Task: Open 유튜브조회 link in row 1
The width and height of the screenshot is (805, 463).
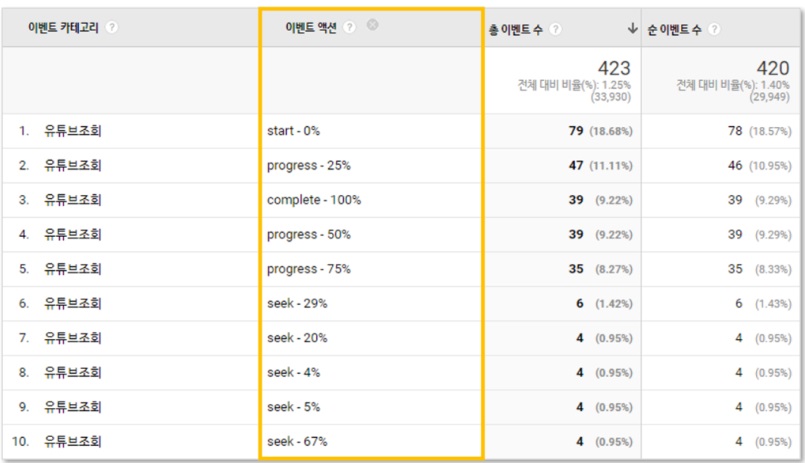Action: click(x=73, y=131)
